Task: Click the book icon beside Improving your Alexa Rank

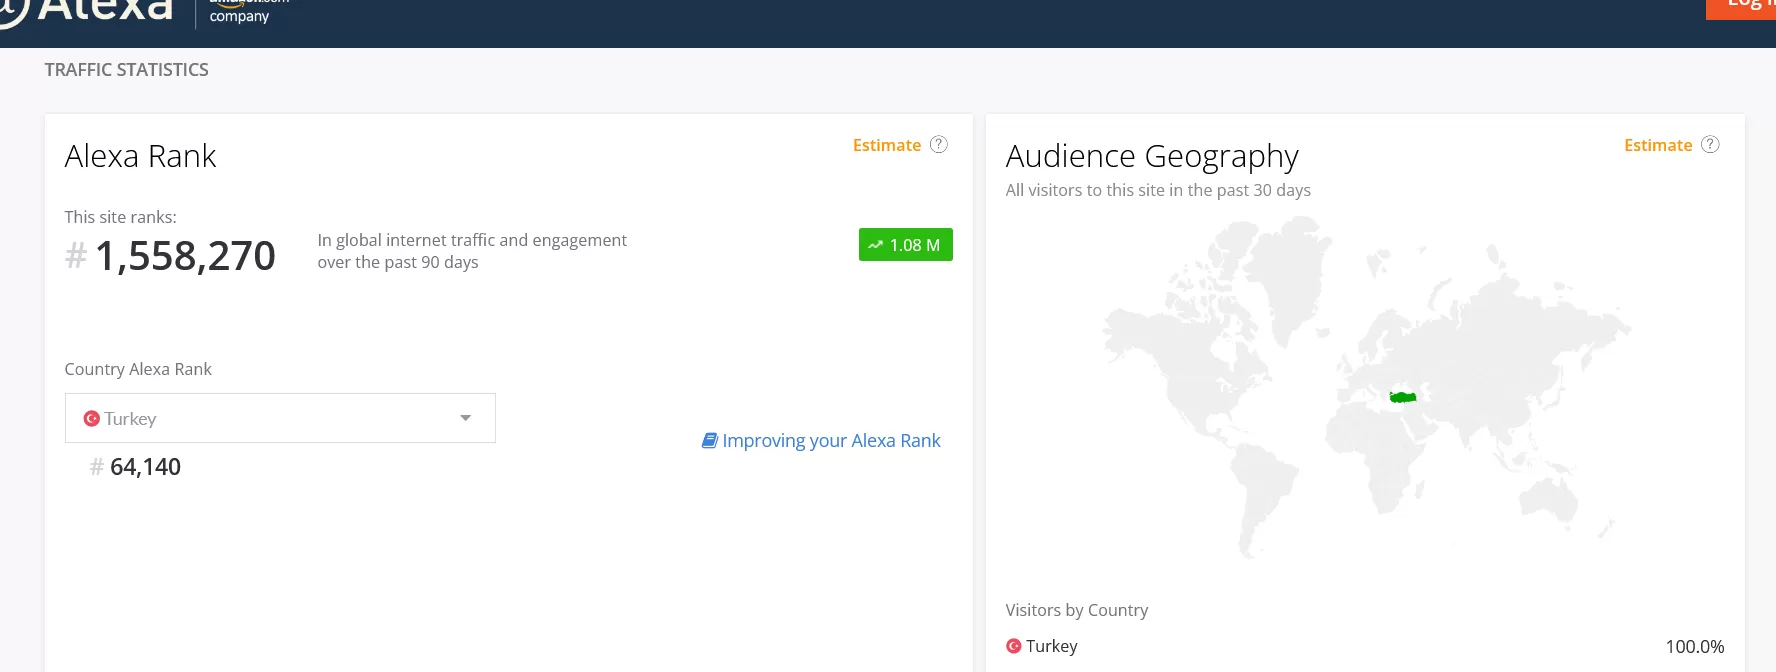Action: tap(710, 440)
